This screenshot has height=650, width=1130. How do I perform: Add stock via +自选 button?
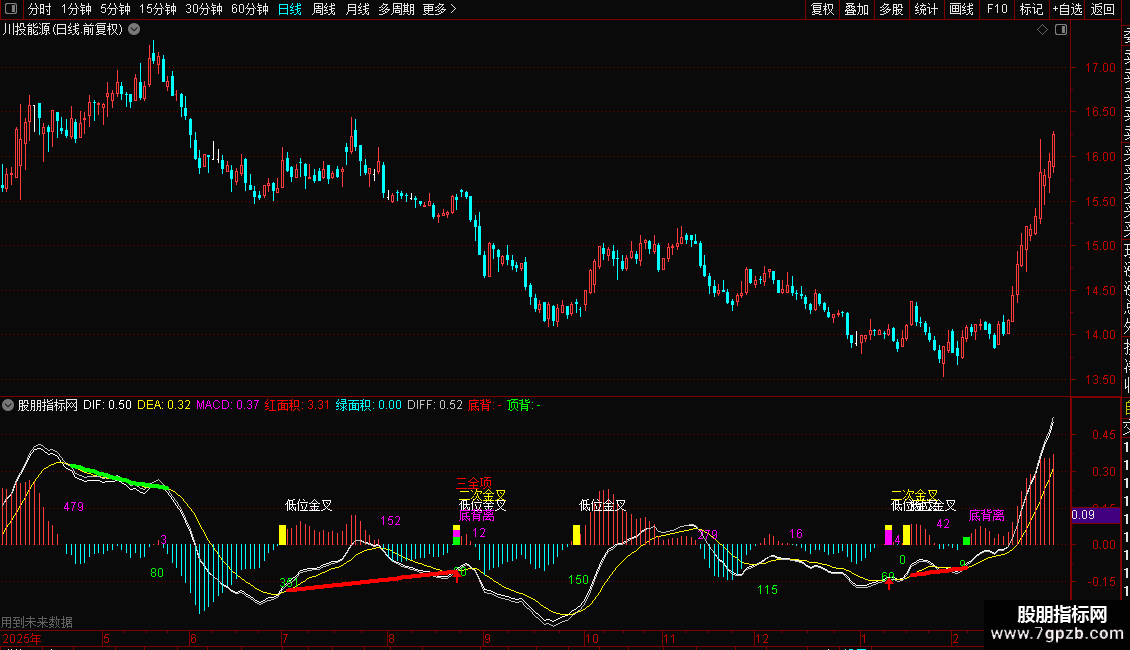(1066, 9)
